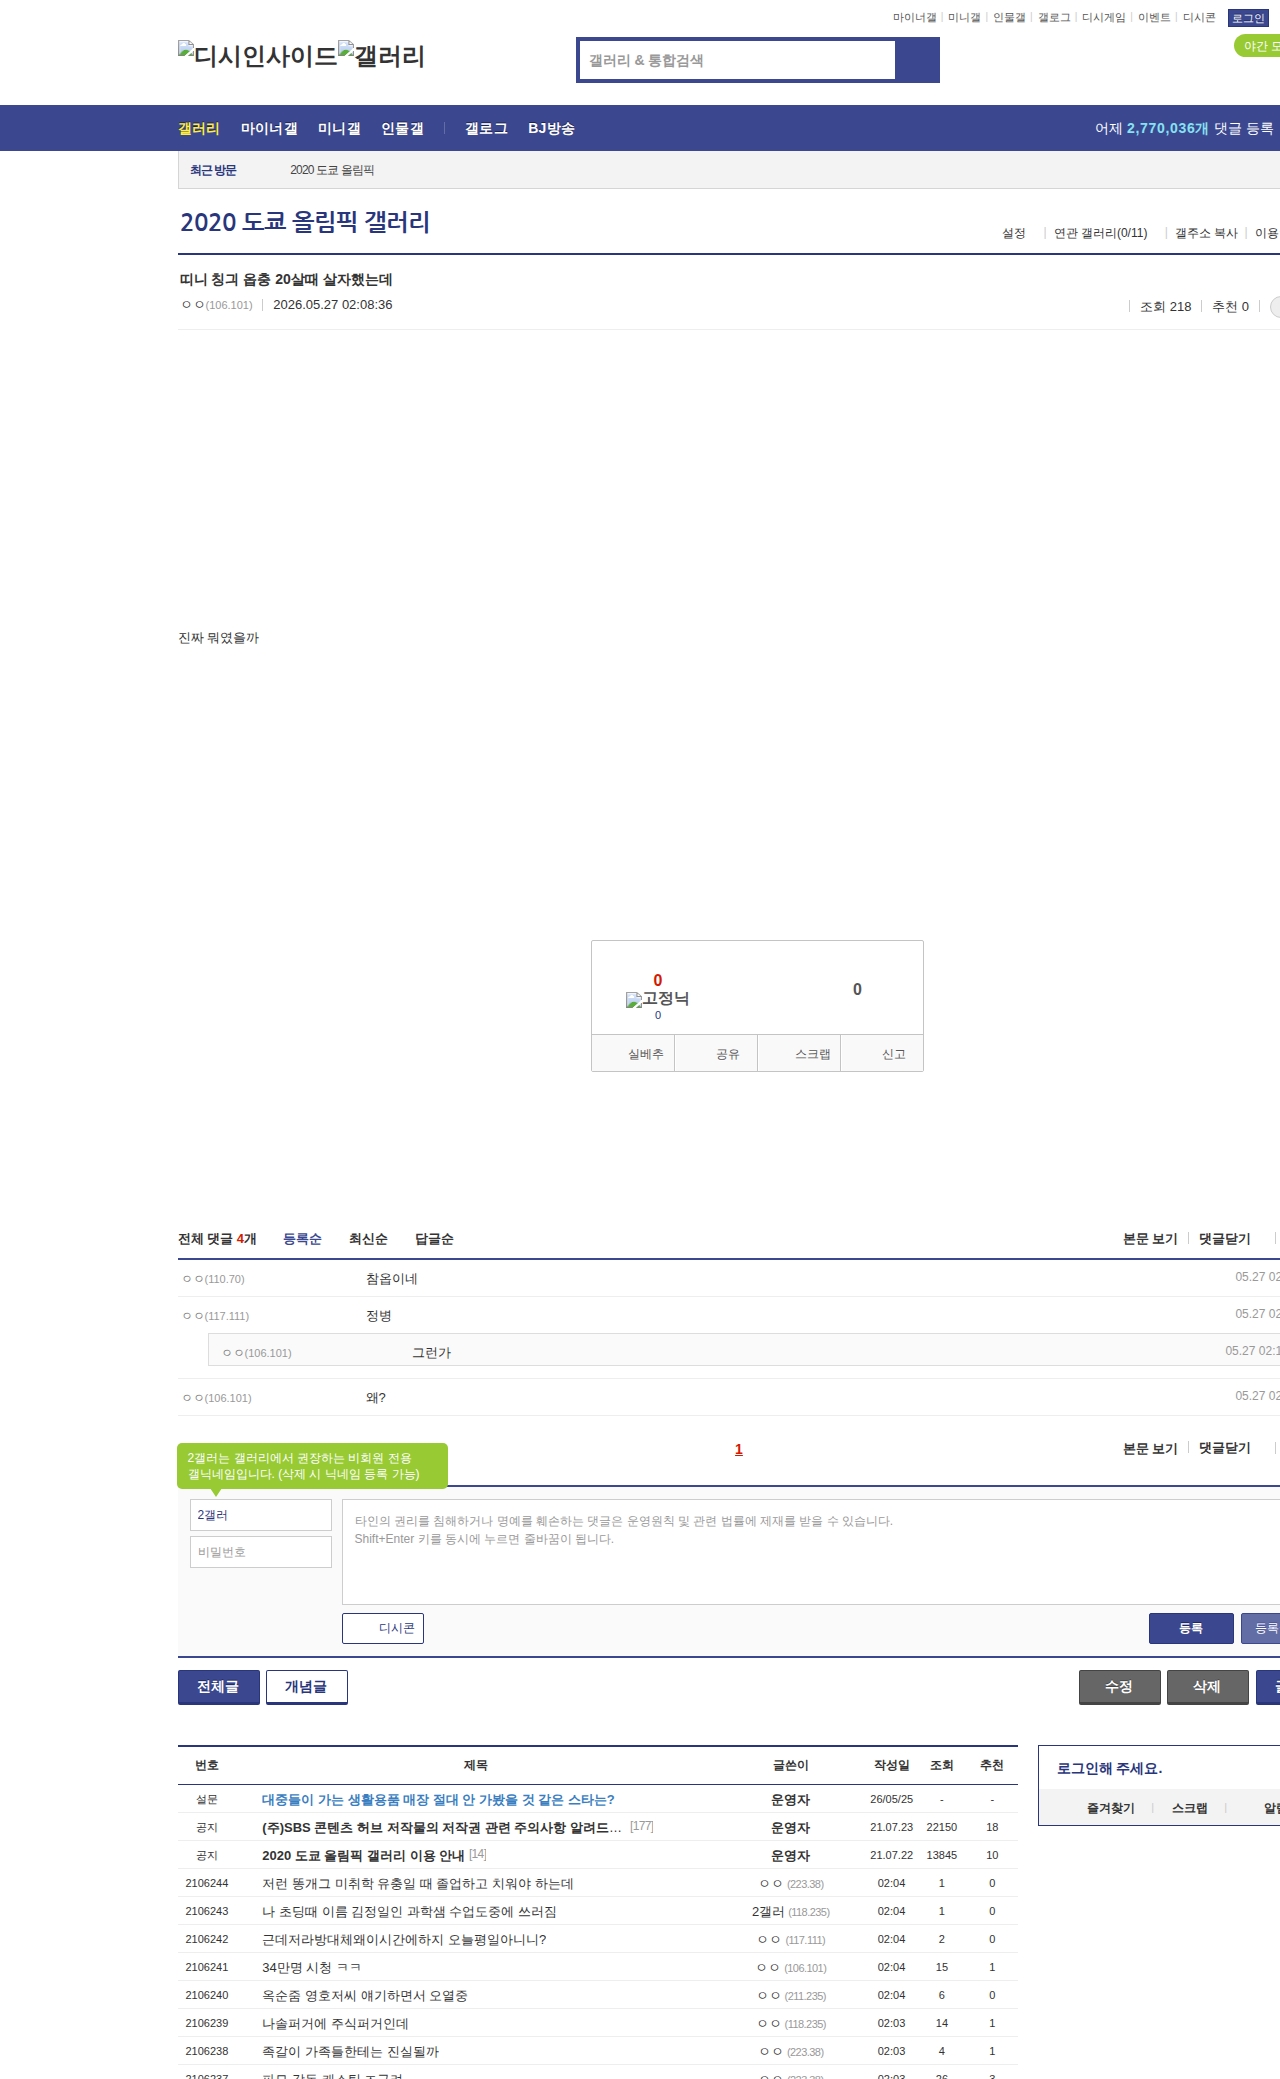Viewport: 1280px width, 2079px height.
Task: Open the 2020 도쿄 올림픽 갤러리 title
Action: click(x=305, y=221)
